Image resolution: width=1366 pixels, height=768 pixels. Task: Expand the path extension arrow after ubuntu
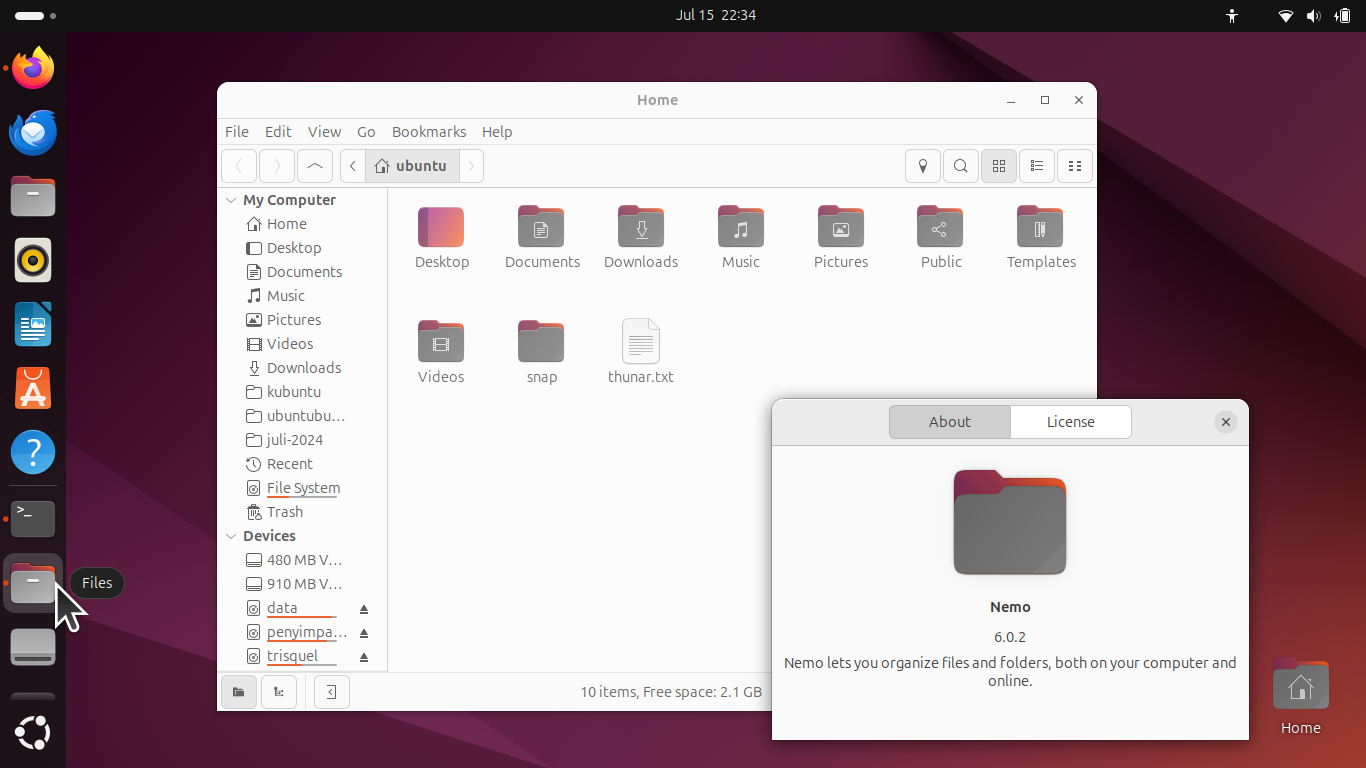coord(471,166)
